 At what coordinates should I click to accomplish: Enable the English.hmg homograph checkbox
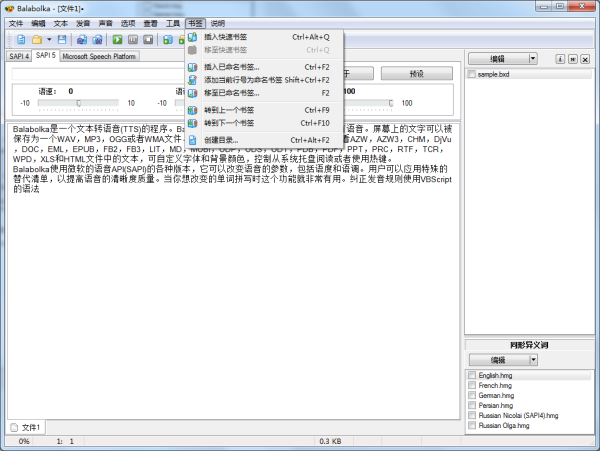click(x=472, y=375)
